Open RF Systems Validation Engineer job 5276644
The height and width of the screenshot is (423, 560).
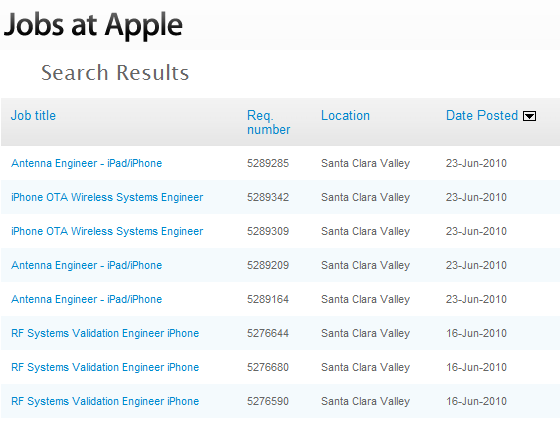click(105, 333)
